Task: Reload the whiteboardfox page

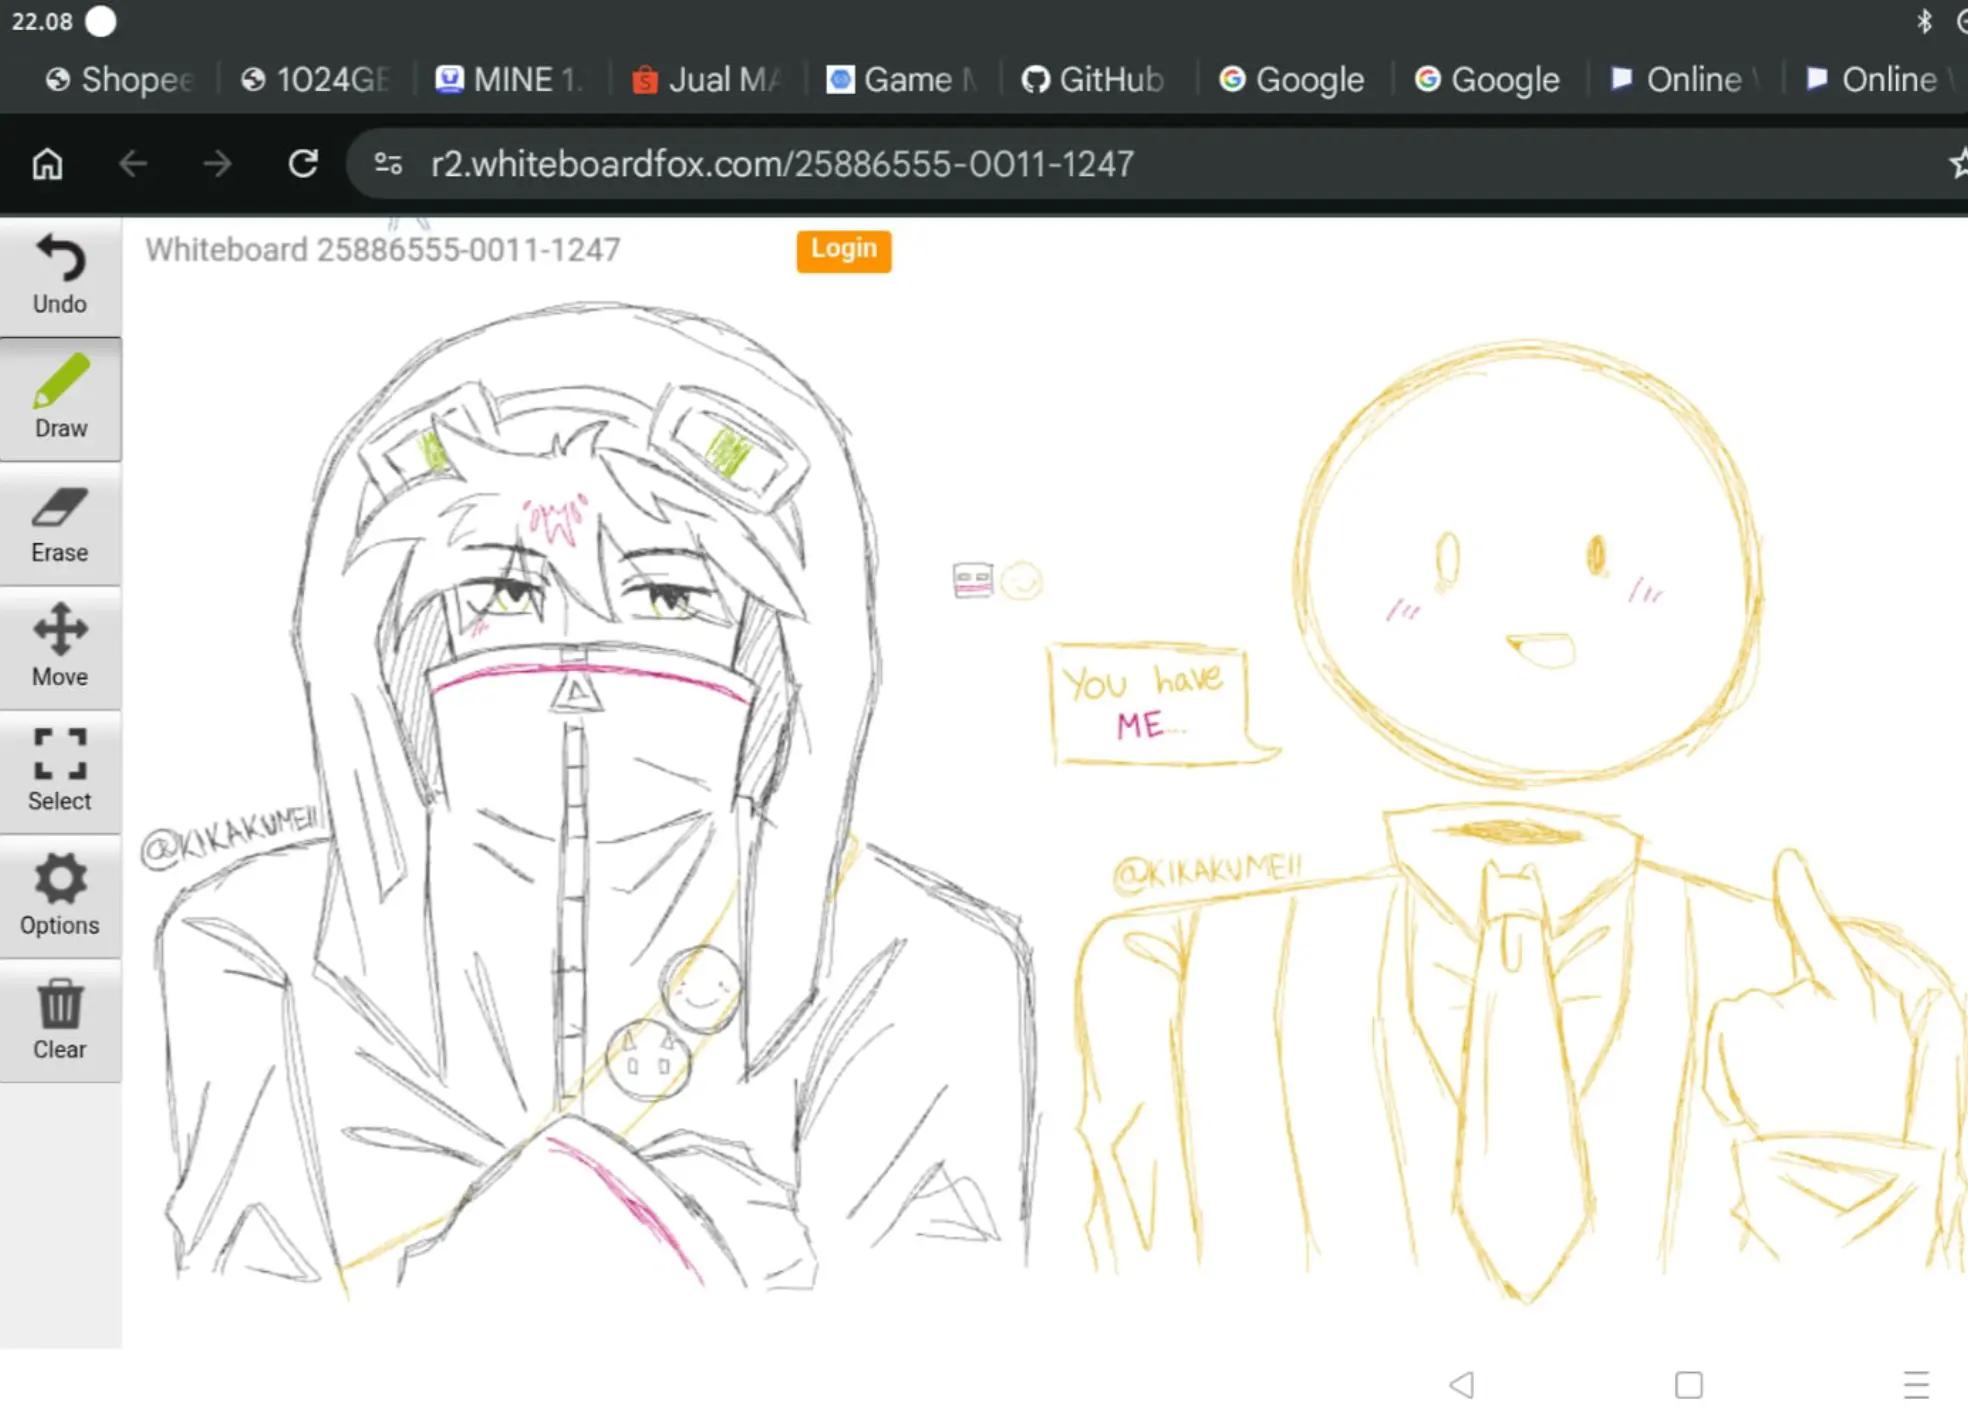Action: [303, 163]
